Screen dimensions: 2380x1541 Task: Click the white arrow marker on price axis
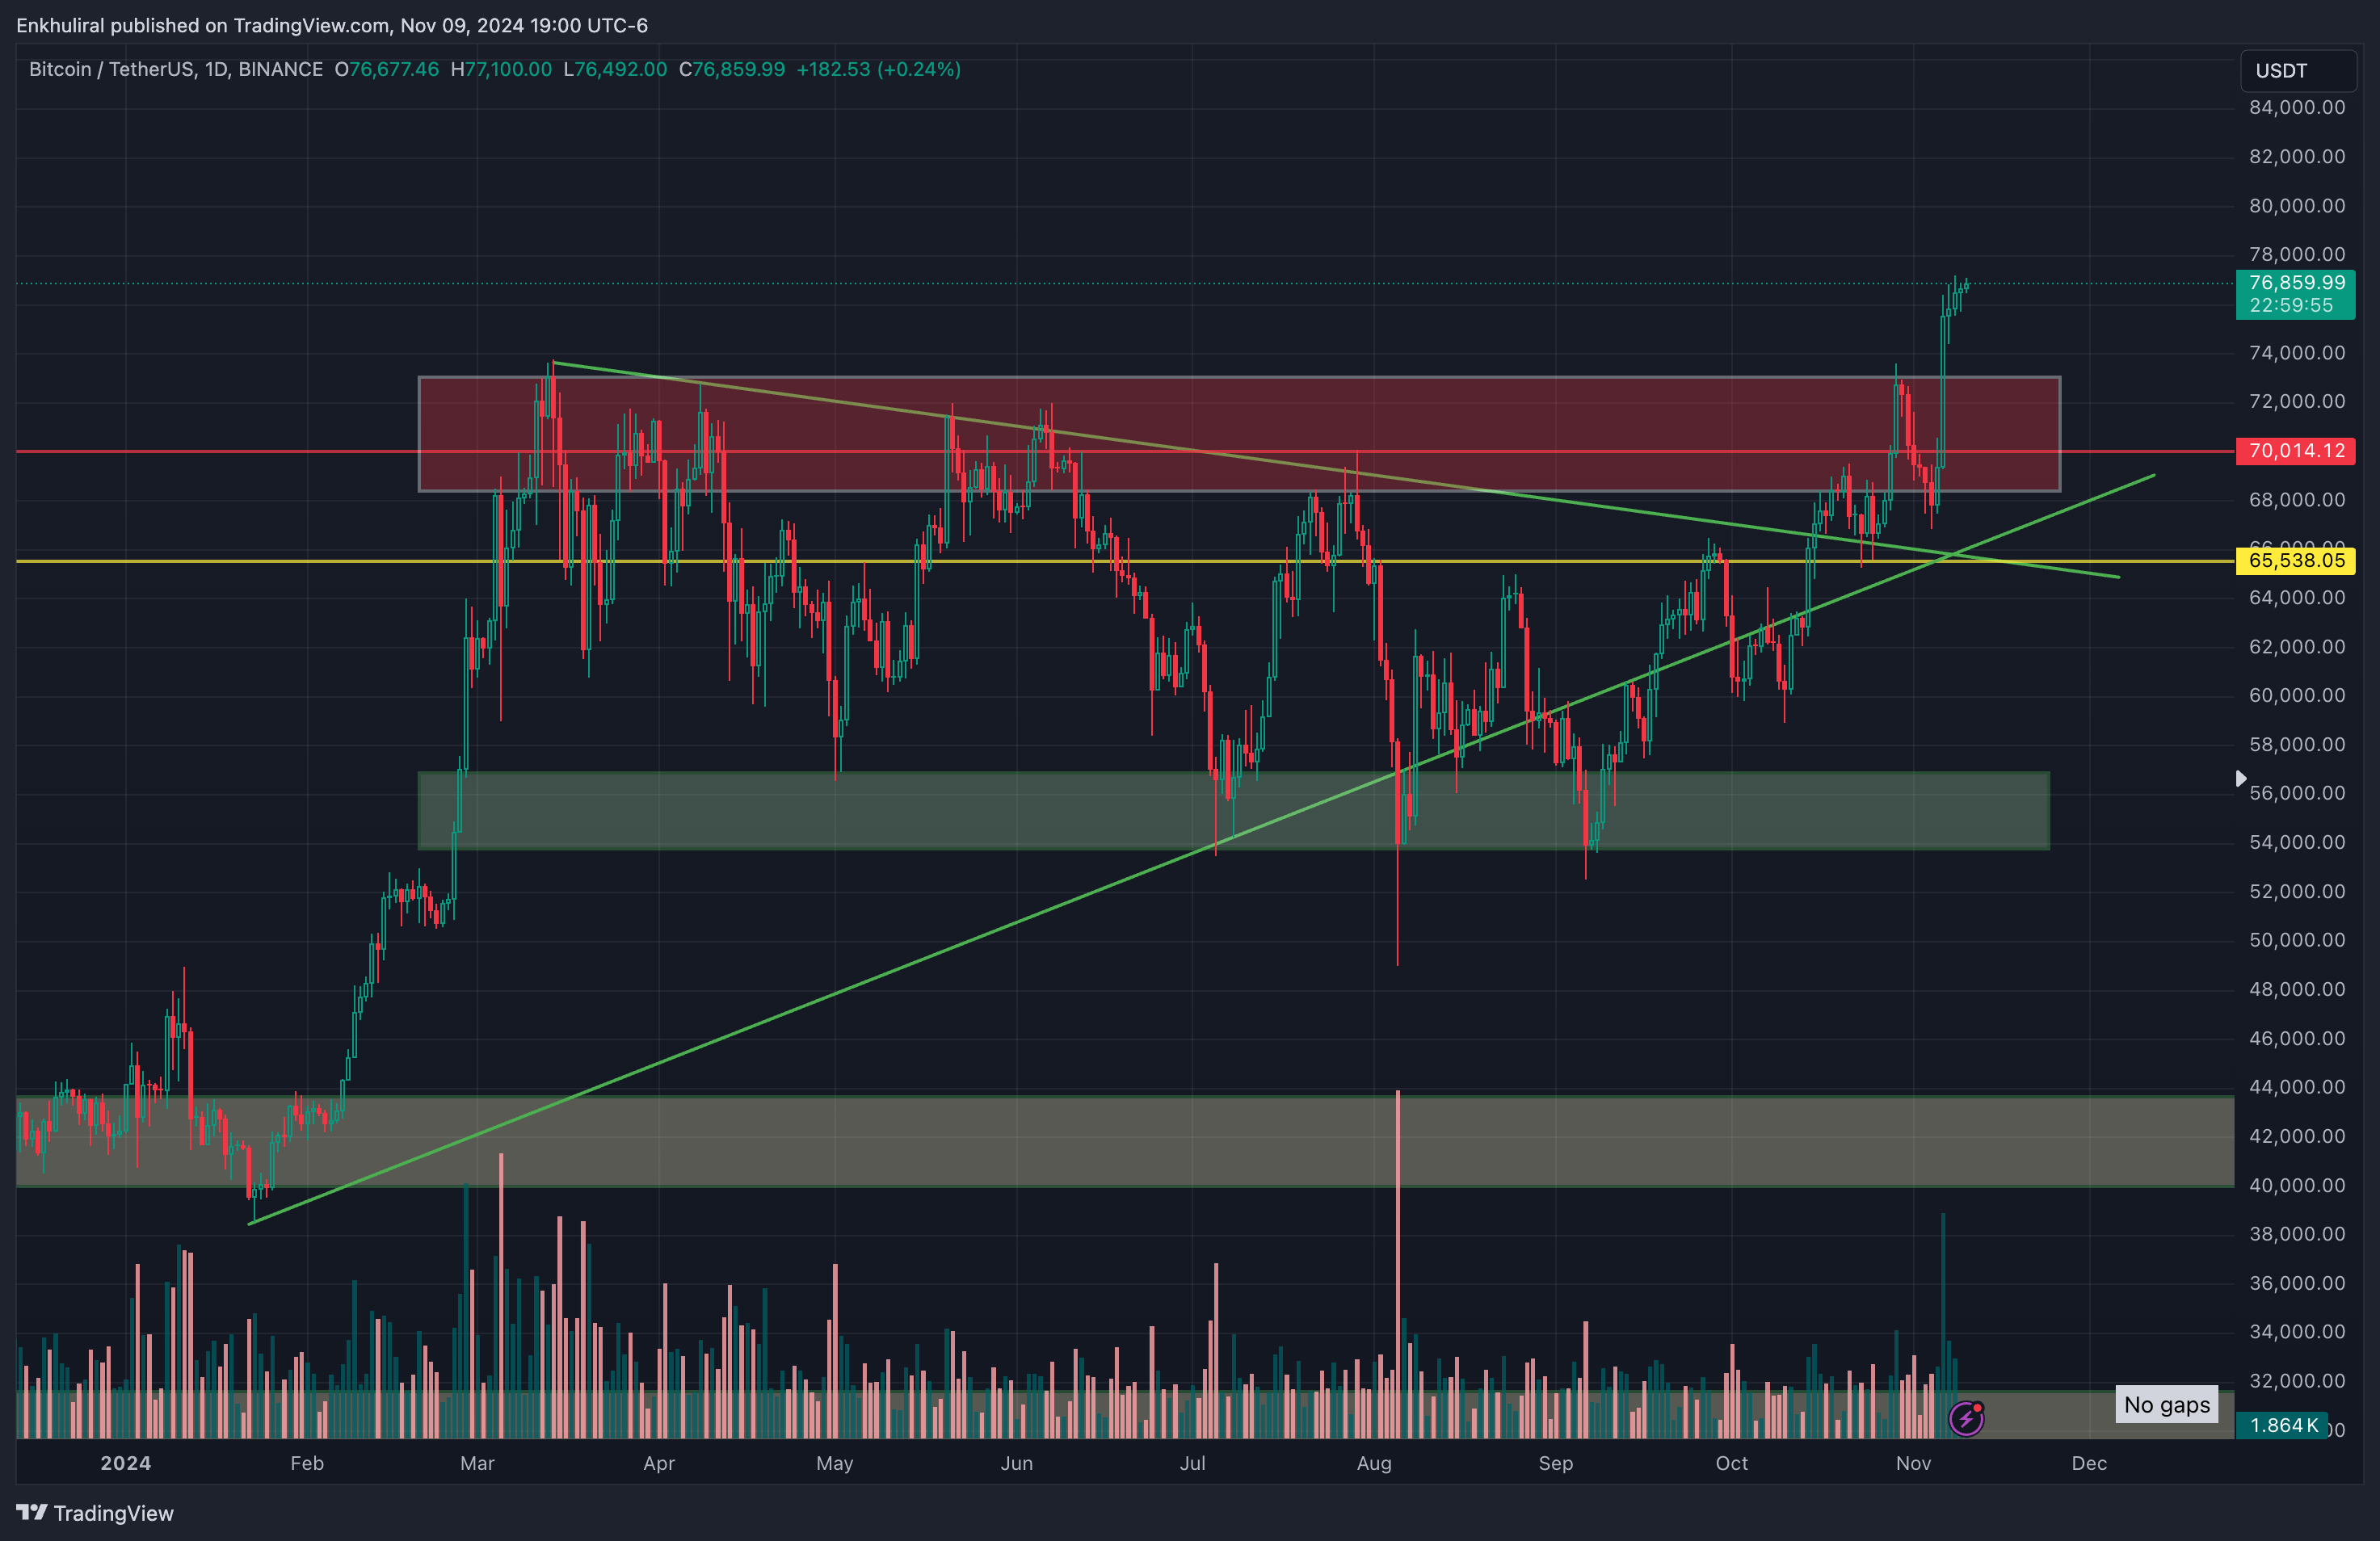click(x=2240, y=778)
